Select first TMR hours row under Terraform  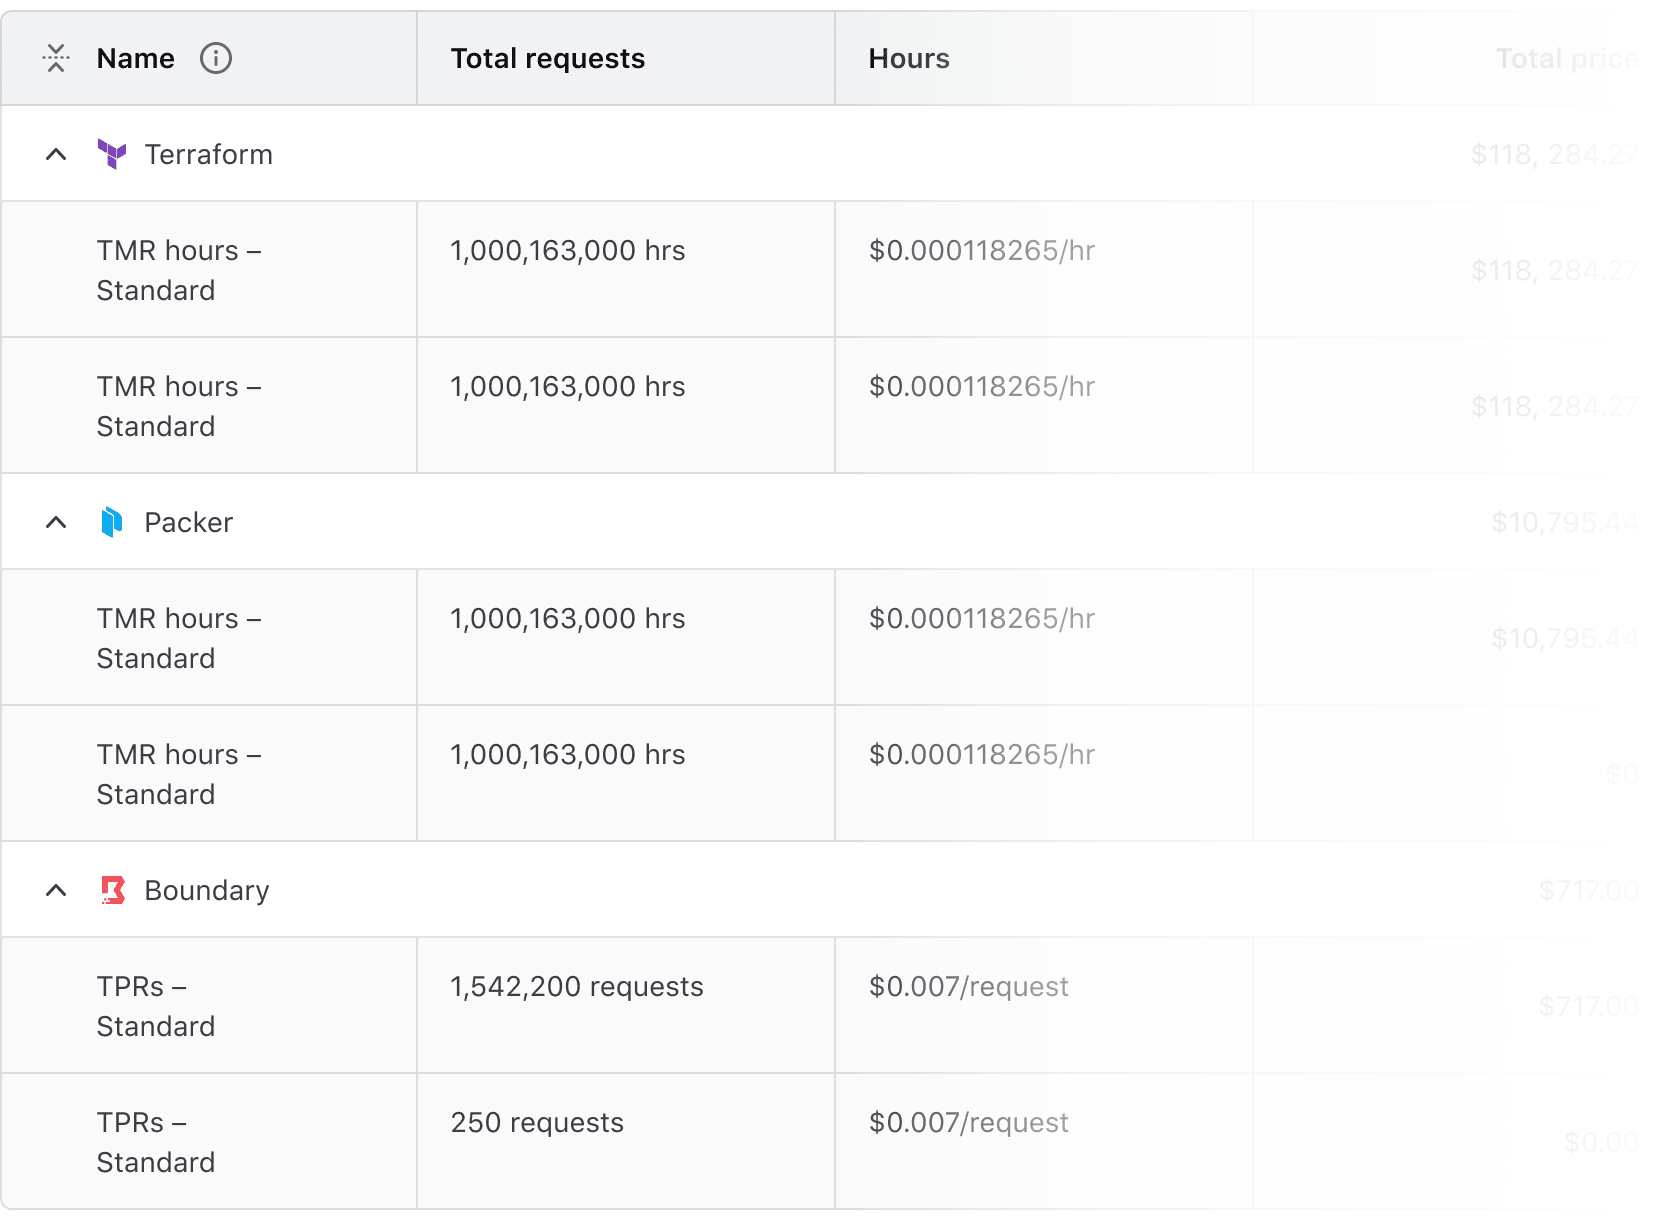coord(178,270)
